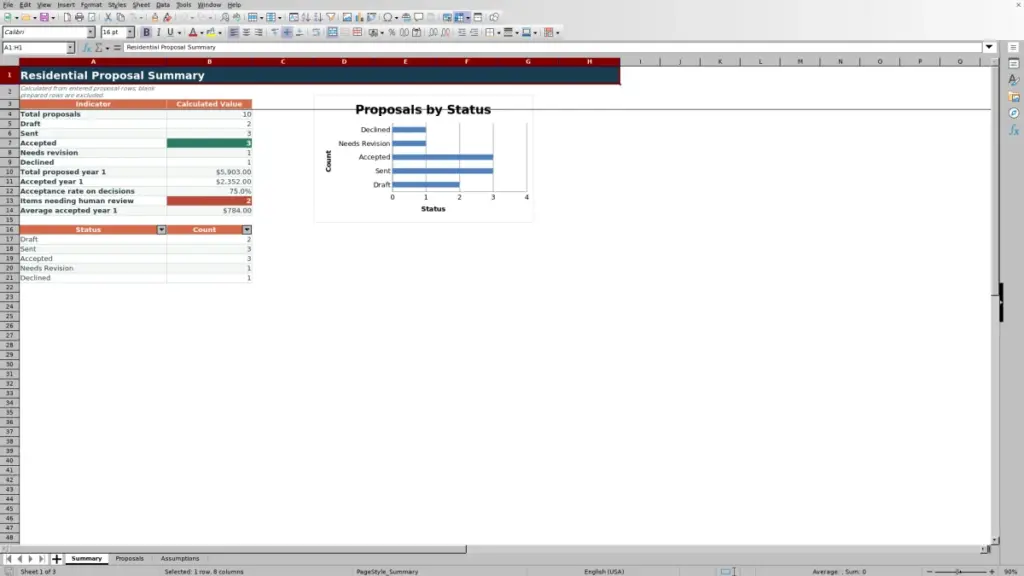This screenshot has width=1024, height=576.
Task: Click the Insert Chart icon
Action: (359, 17)
